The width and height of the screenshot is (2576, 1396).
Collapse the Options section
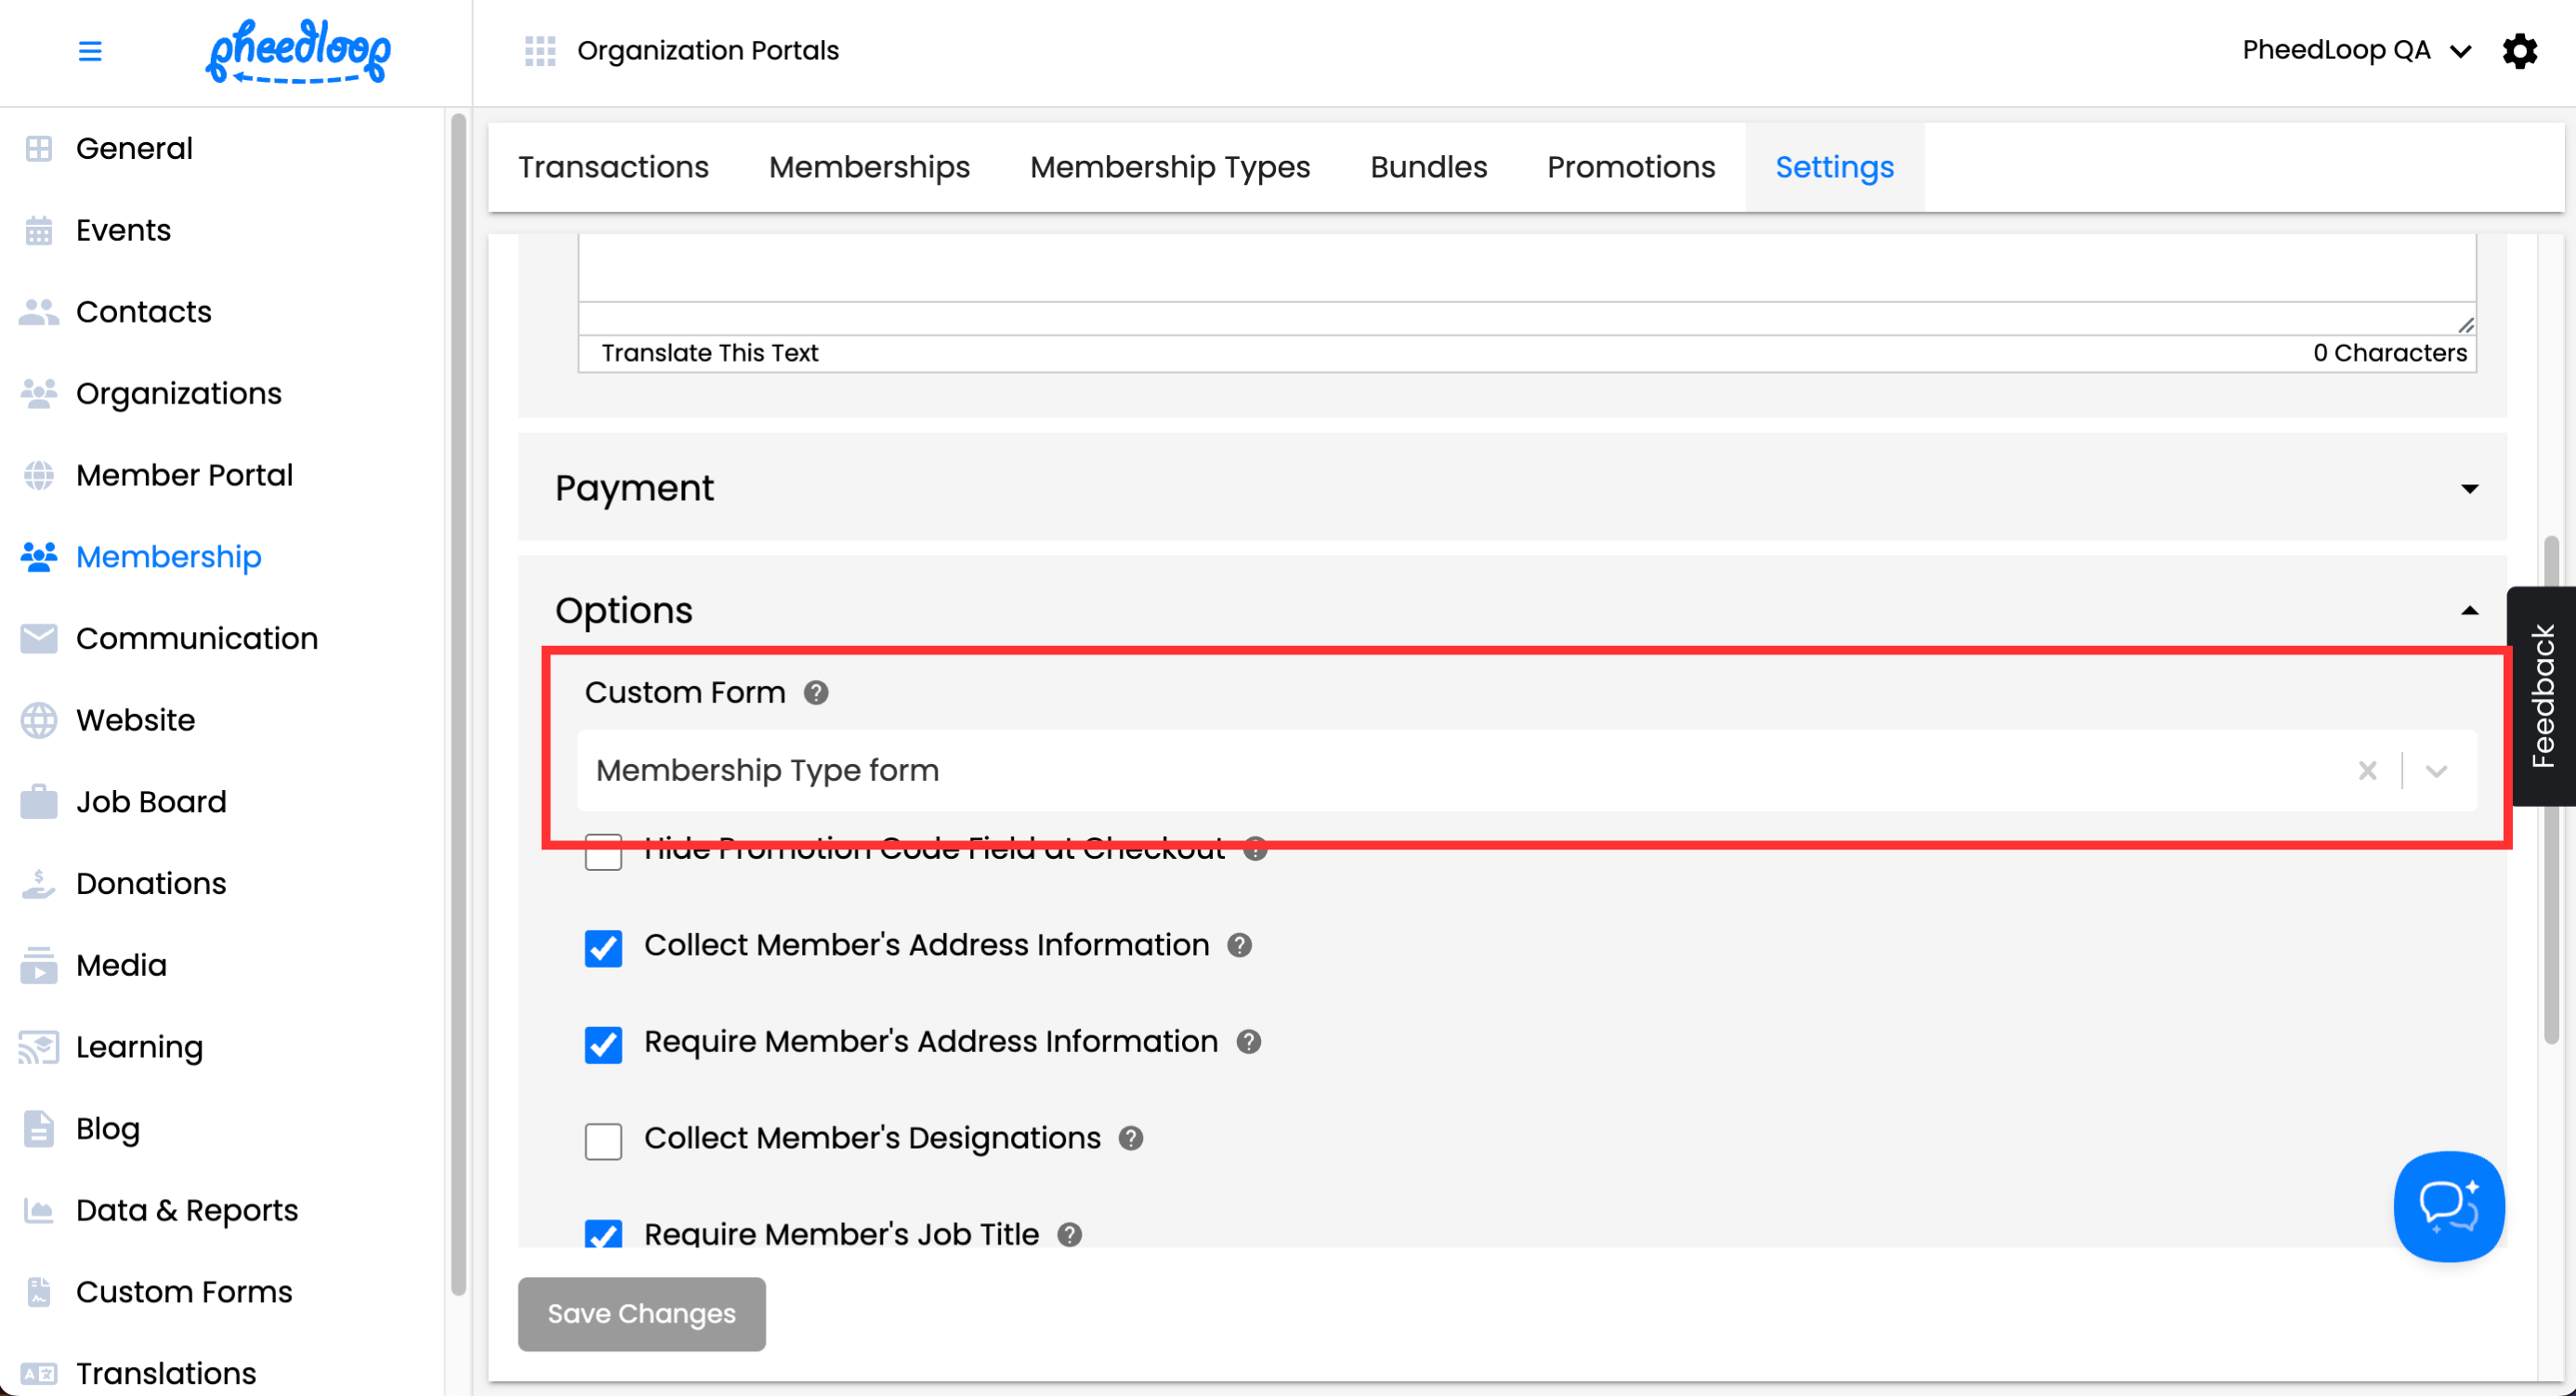point(2469,610)
